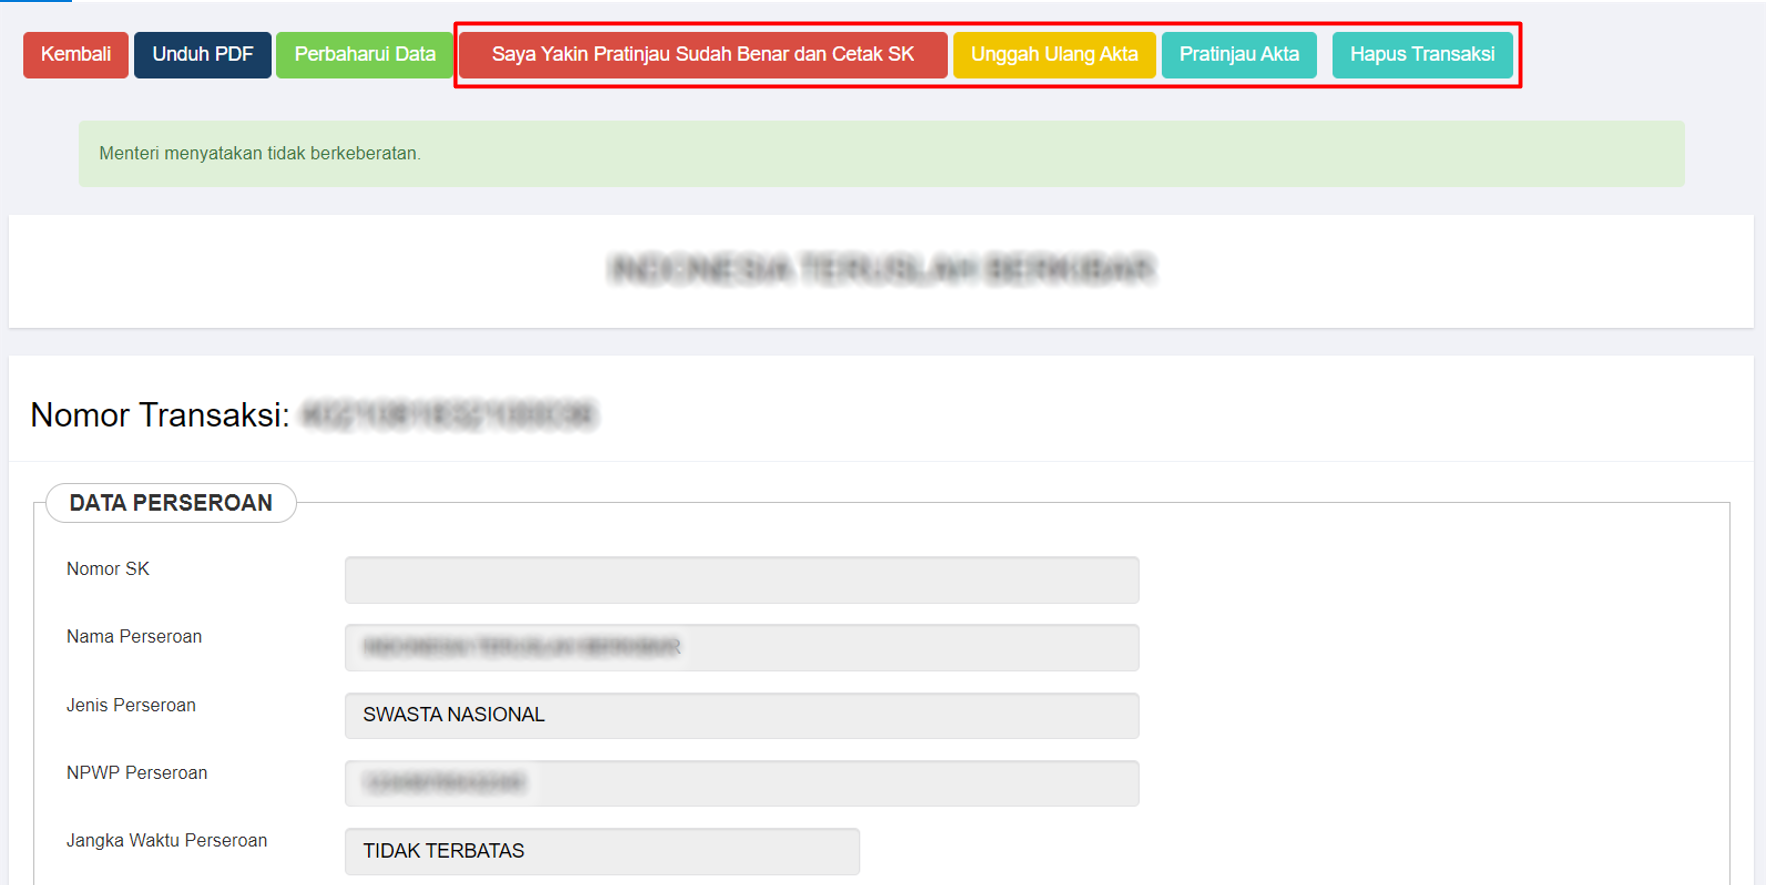Click the DATA PERSEROAN section title
The height and width of the screenshot is (885, 1766).
171,503
